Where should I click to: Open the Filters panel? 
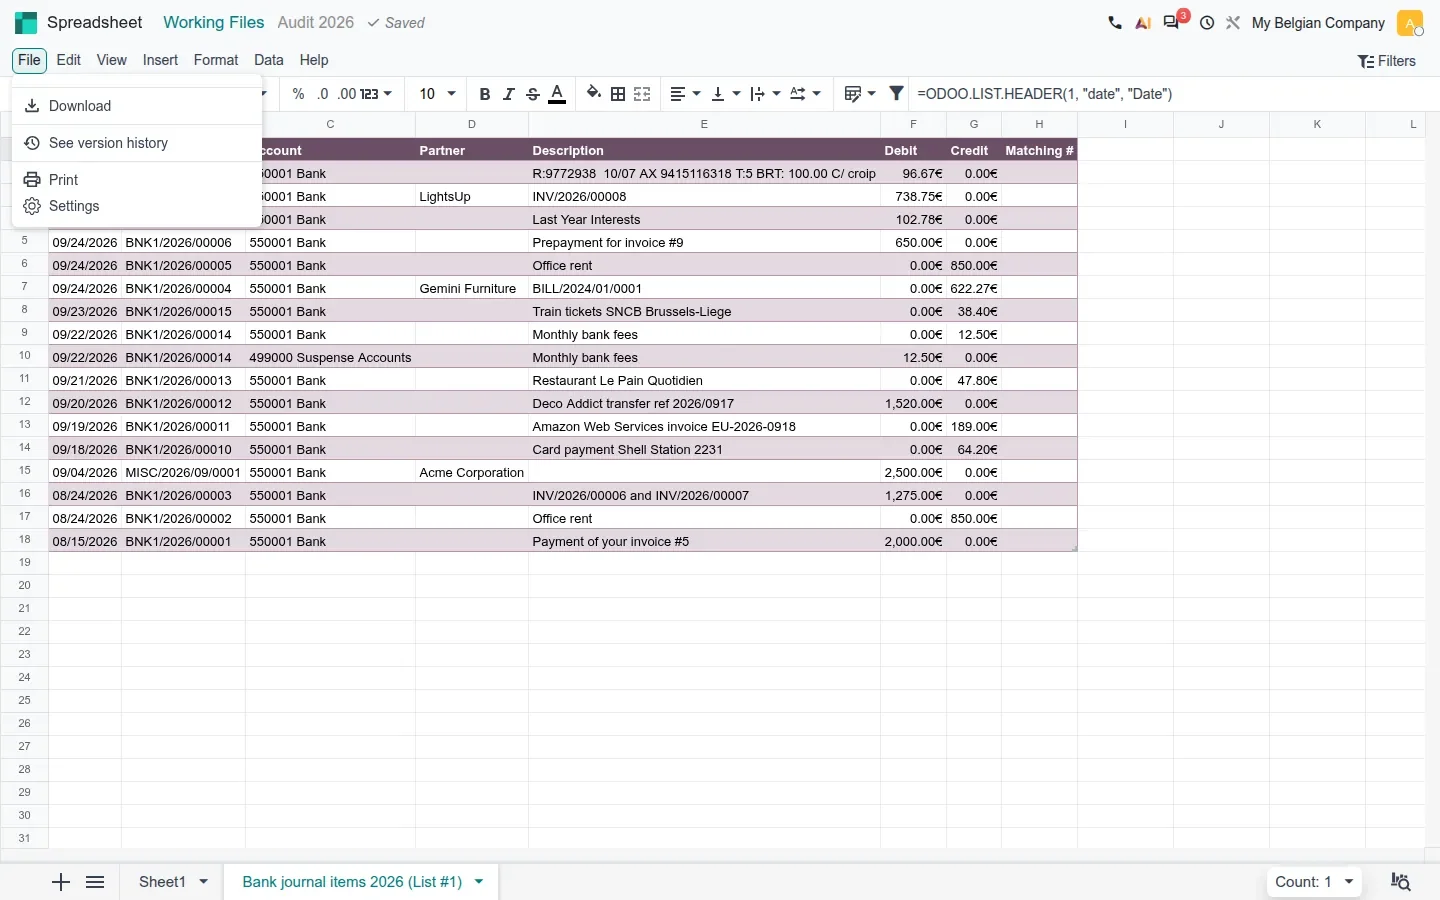tap(1387, 61)
